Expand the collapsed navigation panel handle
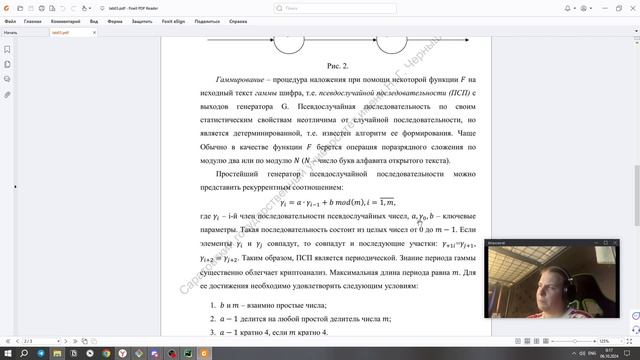The image size is (640, 360). [x=15, y=187]
